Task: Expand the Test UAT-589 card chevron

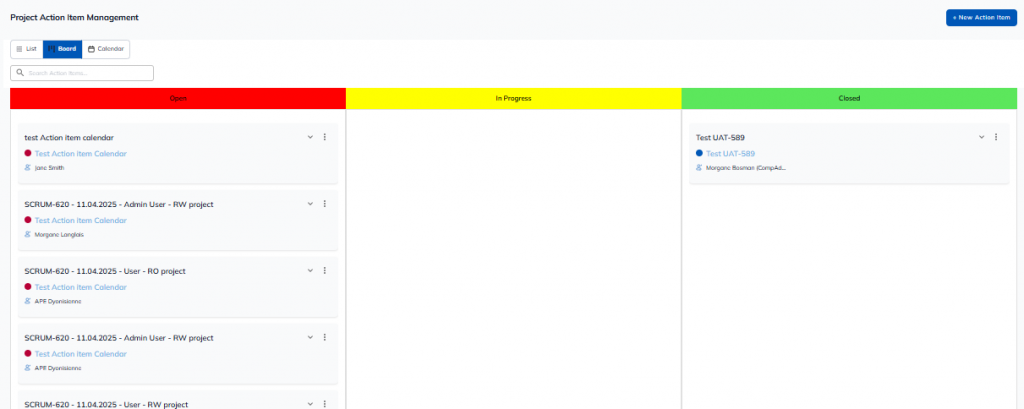Action: pos(982,137)
